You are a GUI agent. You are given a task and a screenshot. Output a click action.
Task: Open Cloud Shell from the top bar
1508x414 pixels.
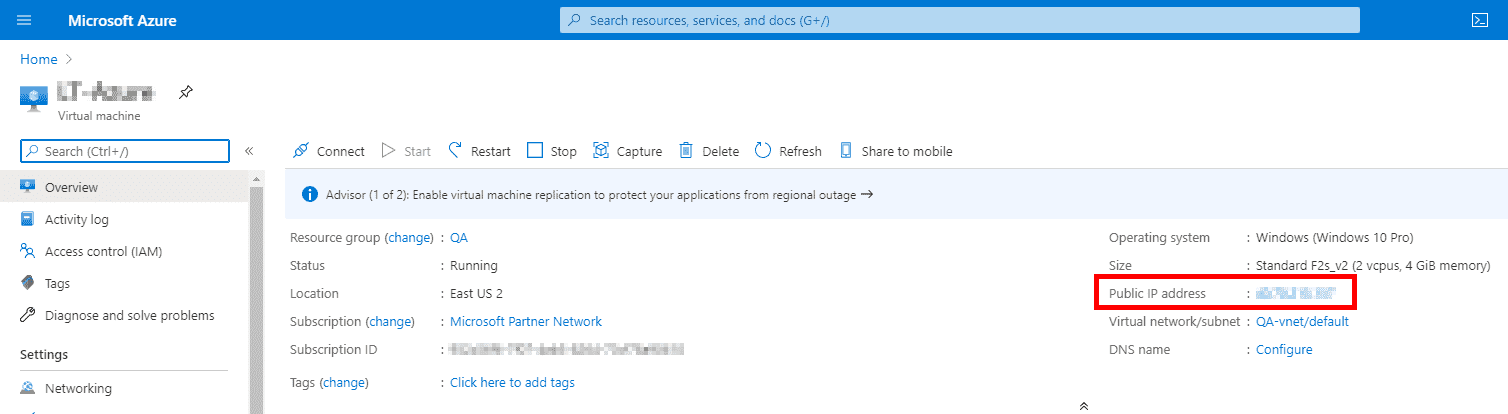click(1481, 20)
